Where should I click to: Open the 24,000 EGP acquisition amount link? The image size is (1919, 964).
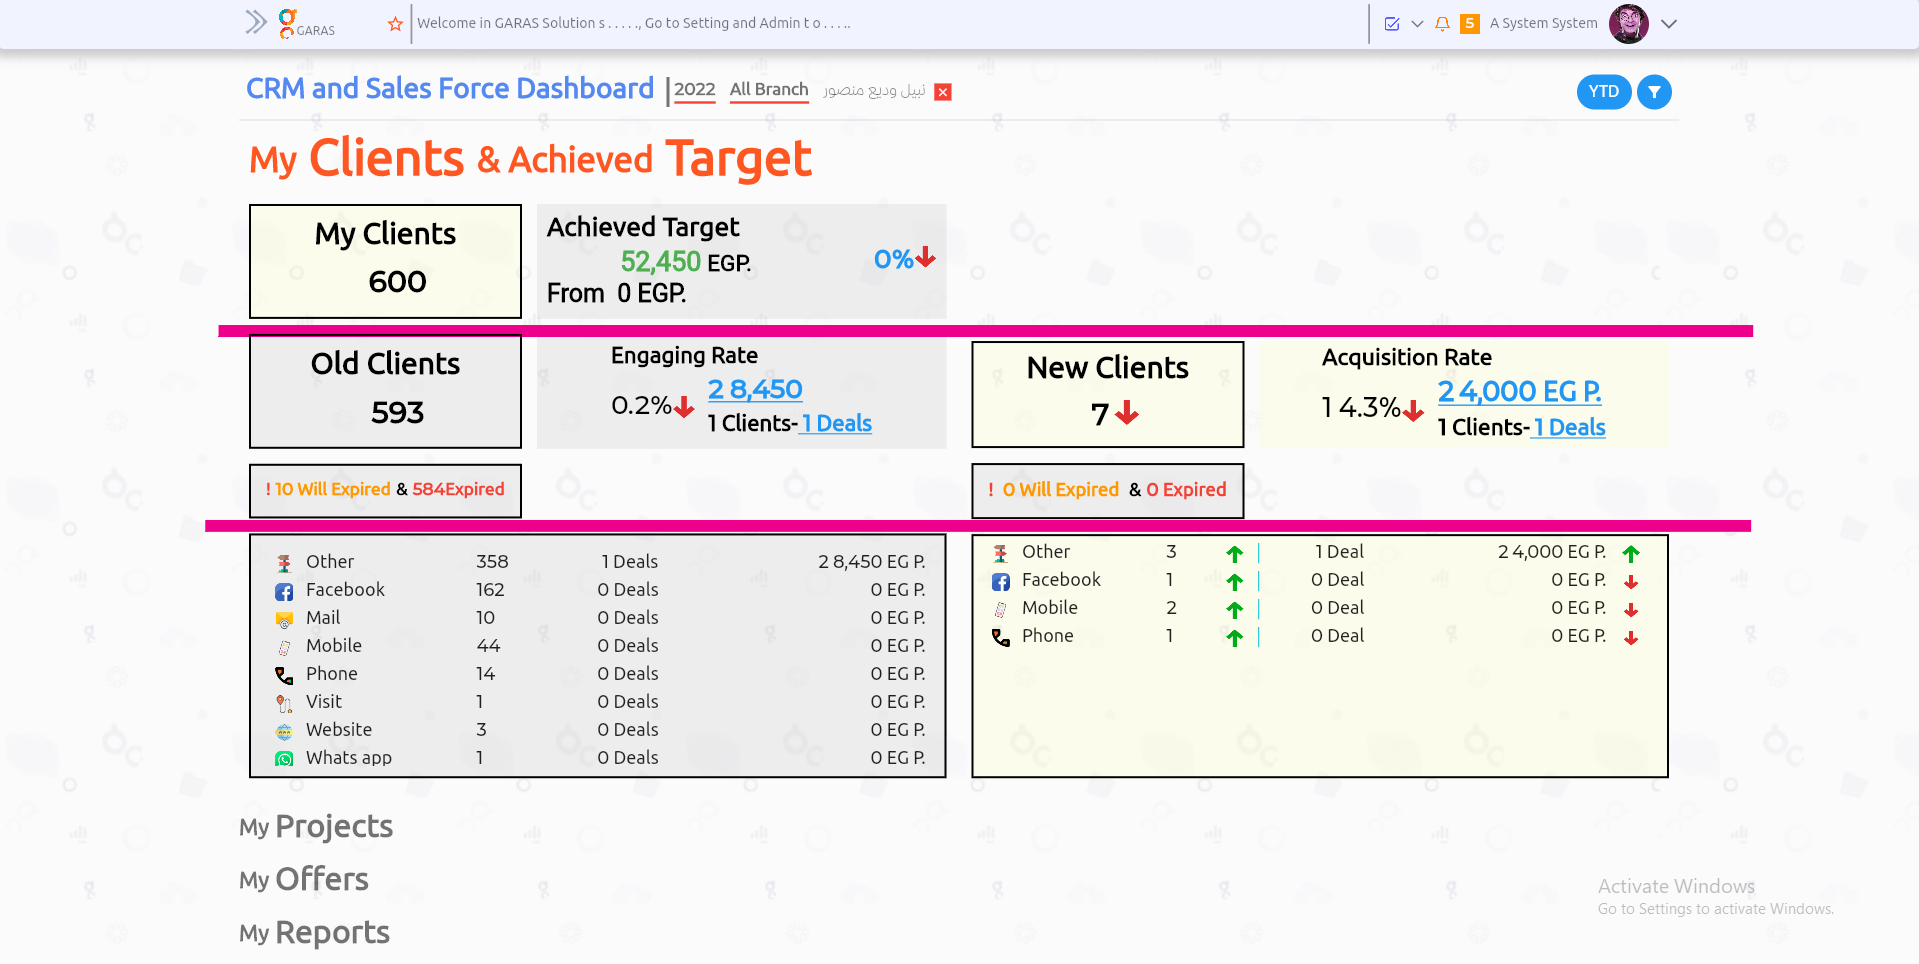point(1519,392)
